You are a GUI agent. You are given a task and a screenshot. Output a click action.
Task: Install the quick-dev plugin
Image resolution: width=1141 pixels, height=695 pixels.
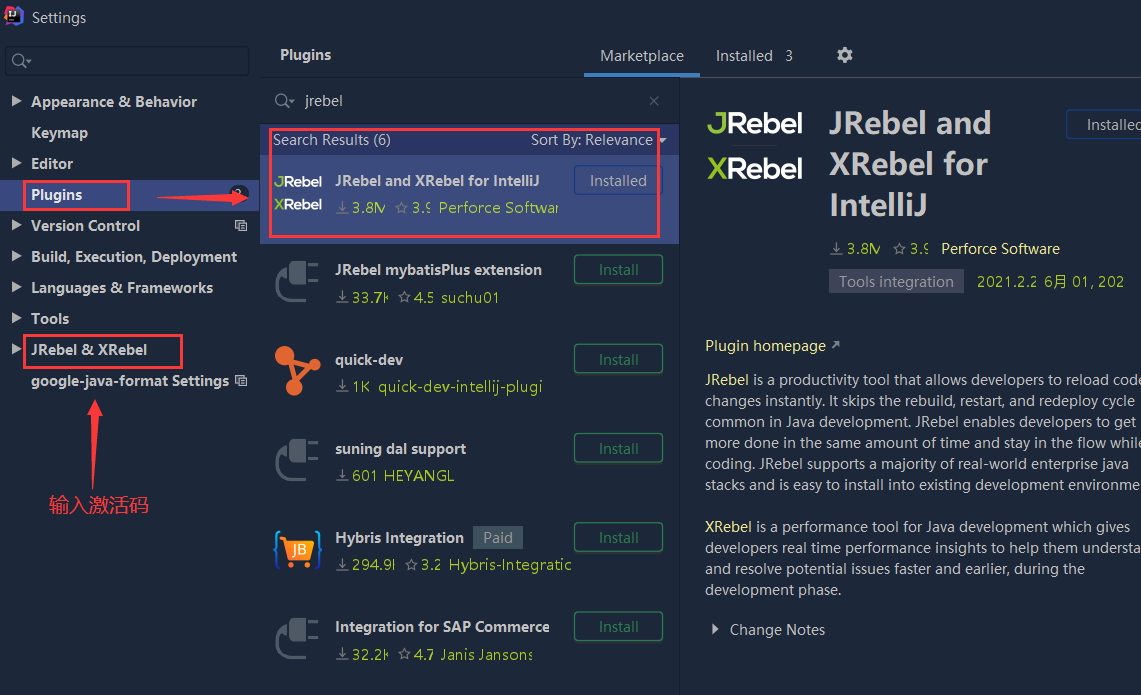(619, 359)
